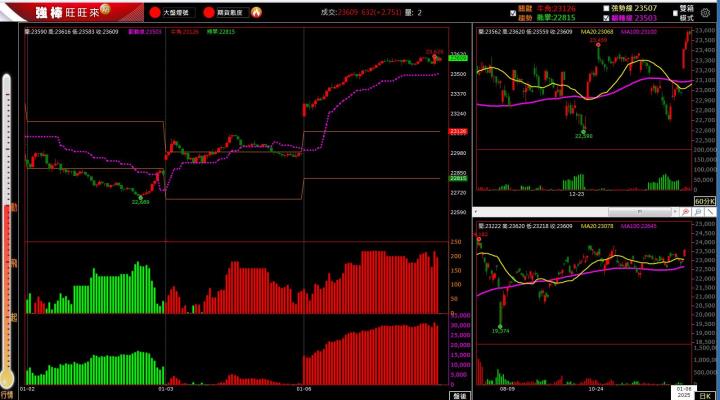Uncheck the purple trend line 23503 checkbox
The height and width of the screenshot is (400, 720).
coord(606,18)
